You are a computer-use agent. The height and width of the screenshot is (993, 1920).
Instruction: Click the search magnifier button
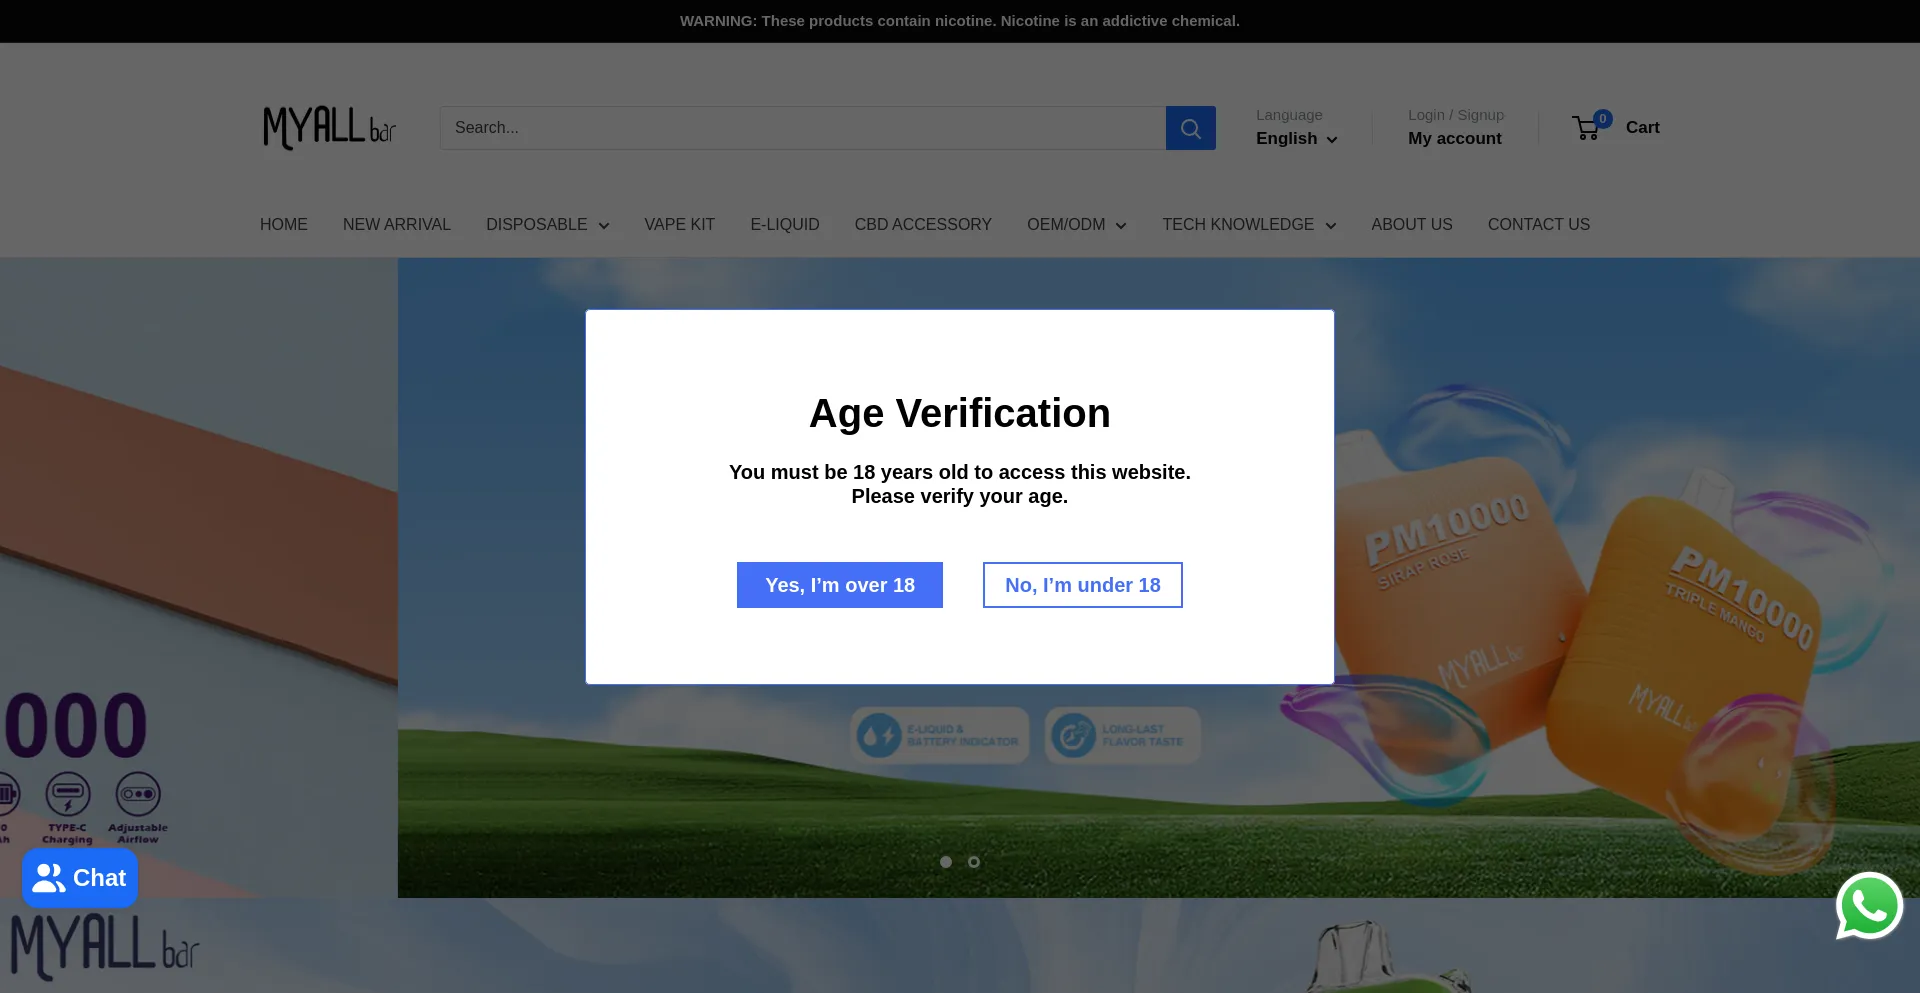pyautogui.click(x=1190, y=128)
